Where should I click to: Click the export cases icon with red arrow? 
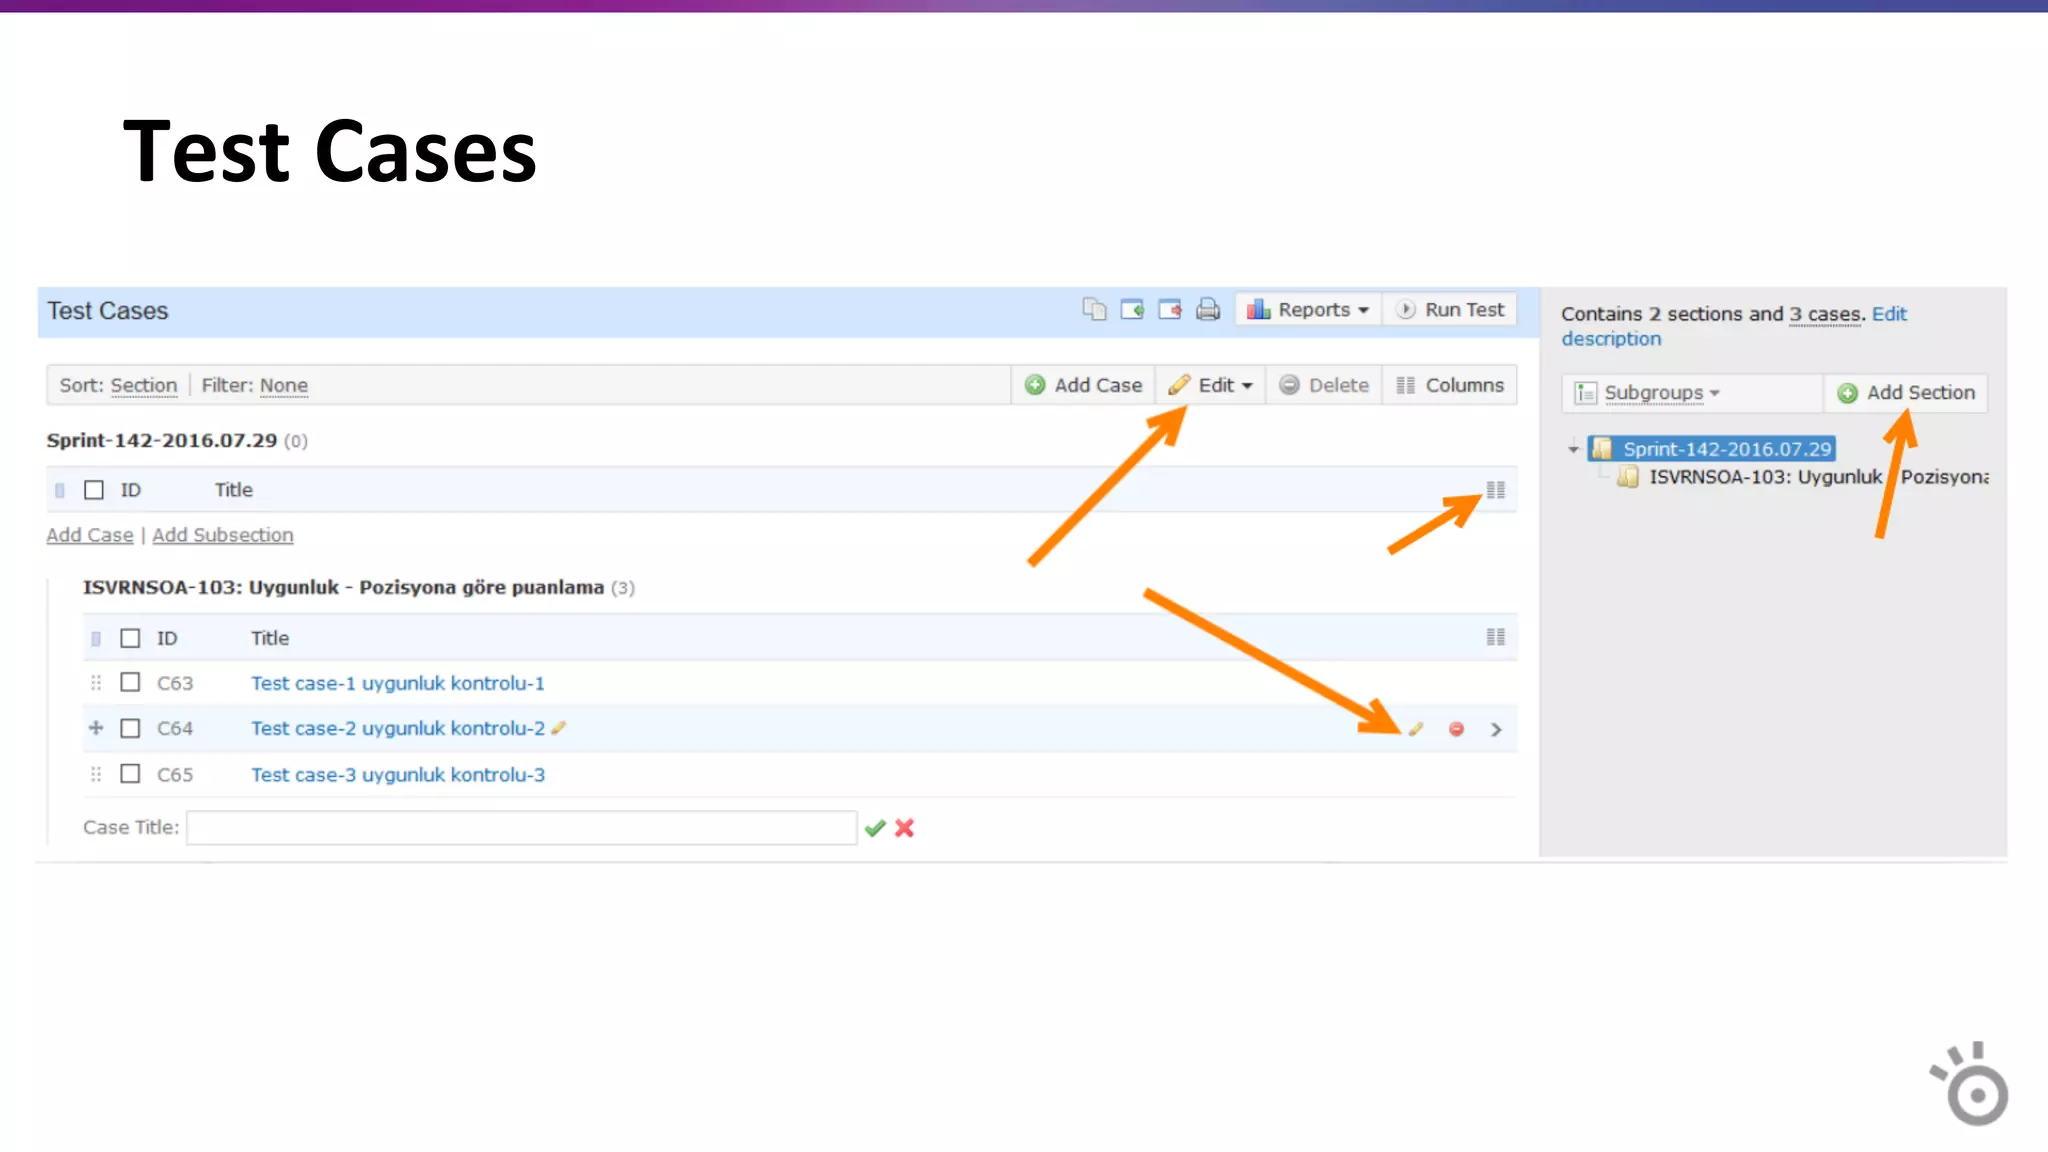pyautogui.click(x=1170, y=310)
